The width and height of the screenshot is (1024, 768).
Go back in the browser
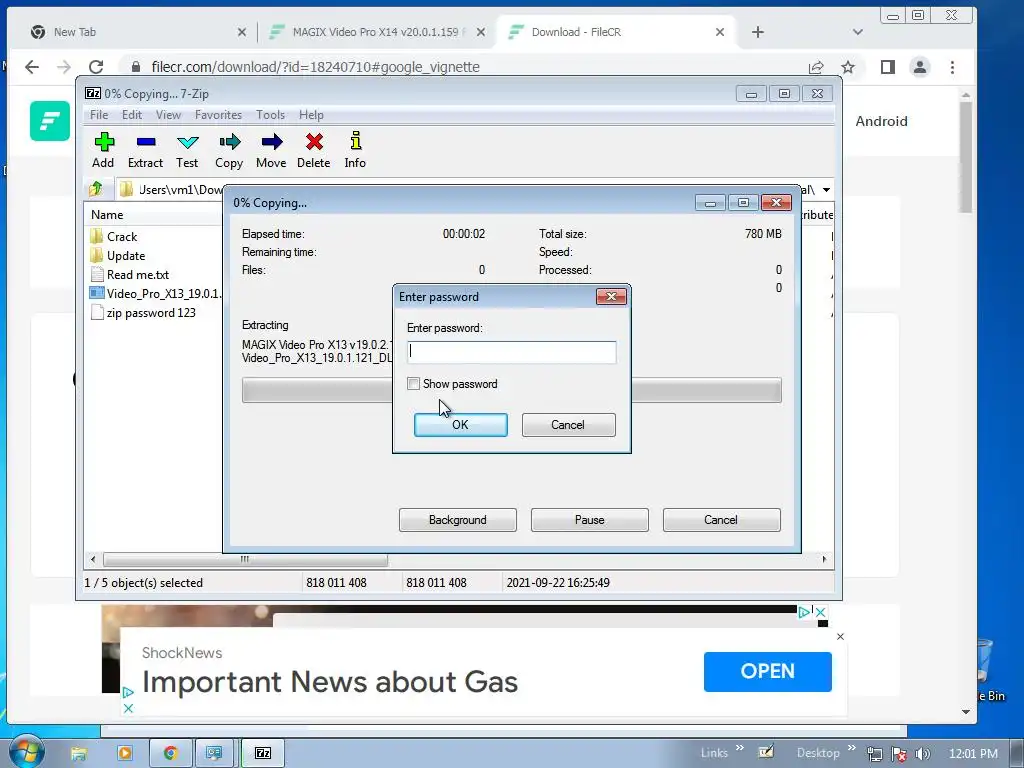pos(32,67)
